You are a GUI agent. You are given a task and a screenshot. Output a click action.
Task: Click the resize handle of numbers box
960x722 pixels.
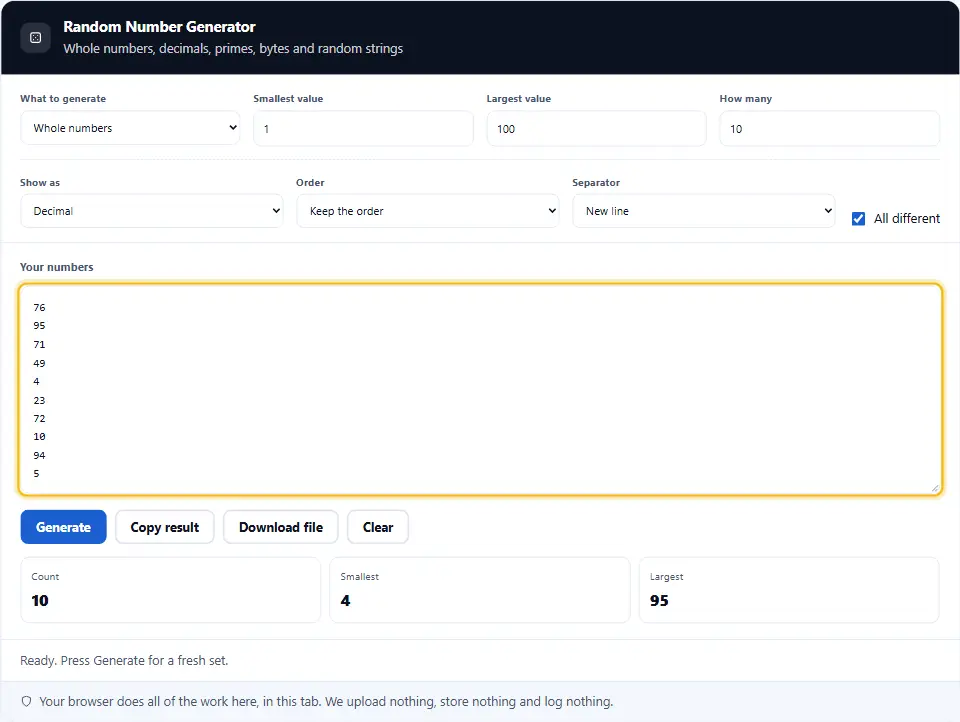pos(934,488)
